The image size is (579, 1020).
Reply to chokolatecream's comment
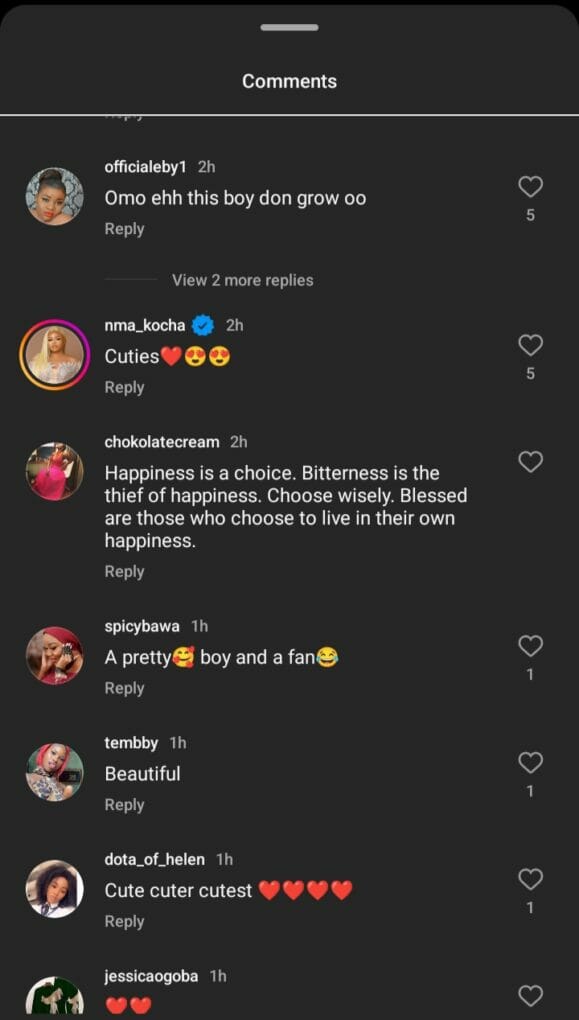[124, 571]
